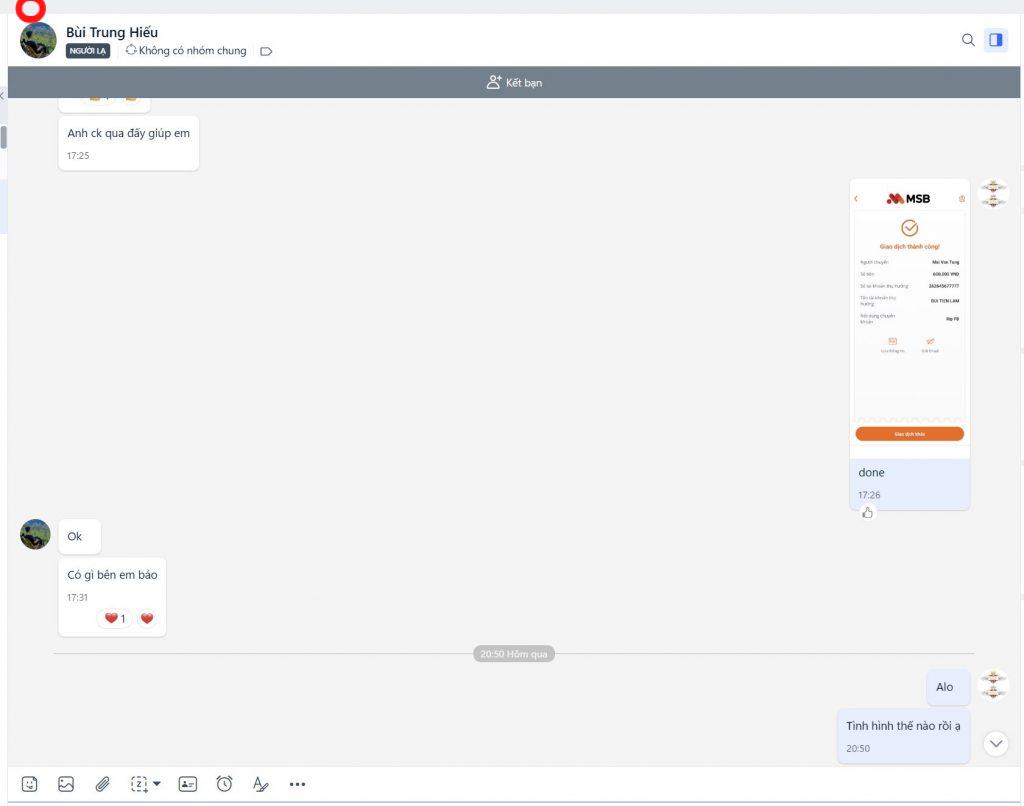
Task: Open the sticker and emoji picker
Action: (30, 784)
